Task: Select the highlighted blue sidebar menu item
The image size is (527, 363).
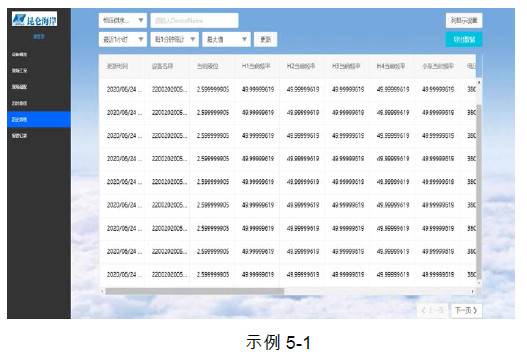Action: [39, 120]
